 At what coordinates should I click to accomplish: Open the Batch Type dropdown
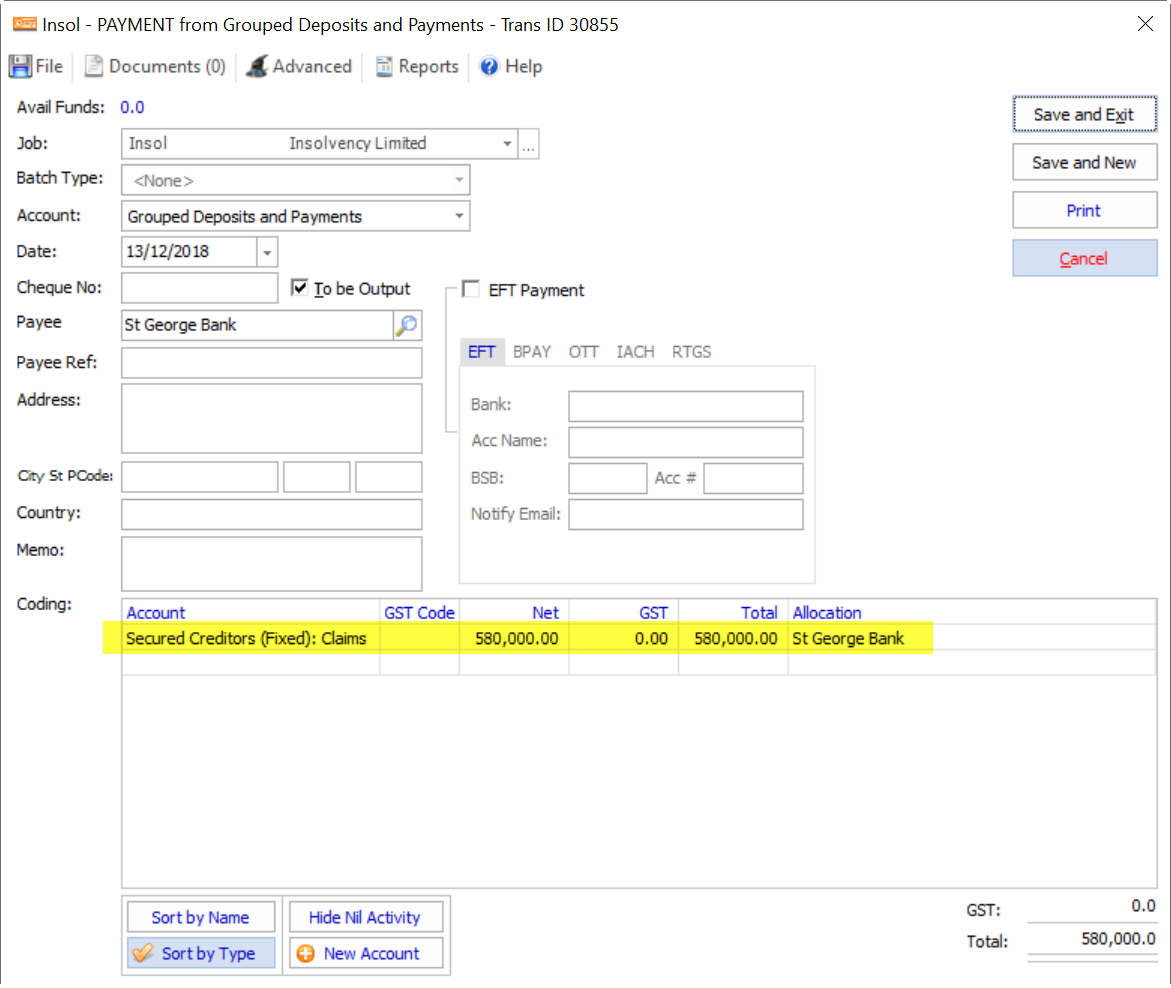[459, 180]
